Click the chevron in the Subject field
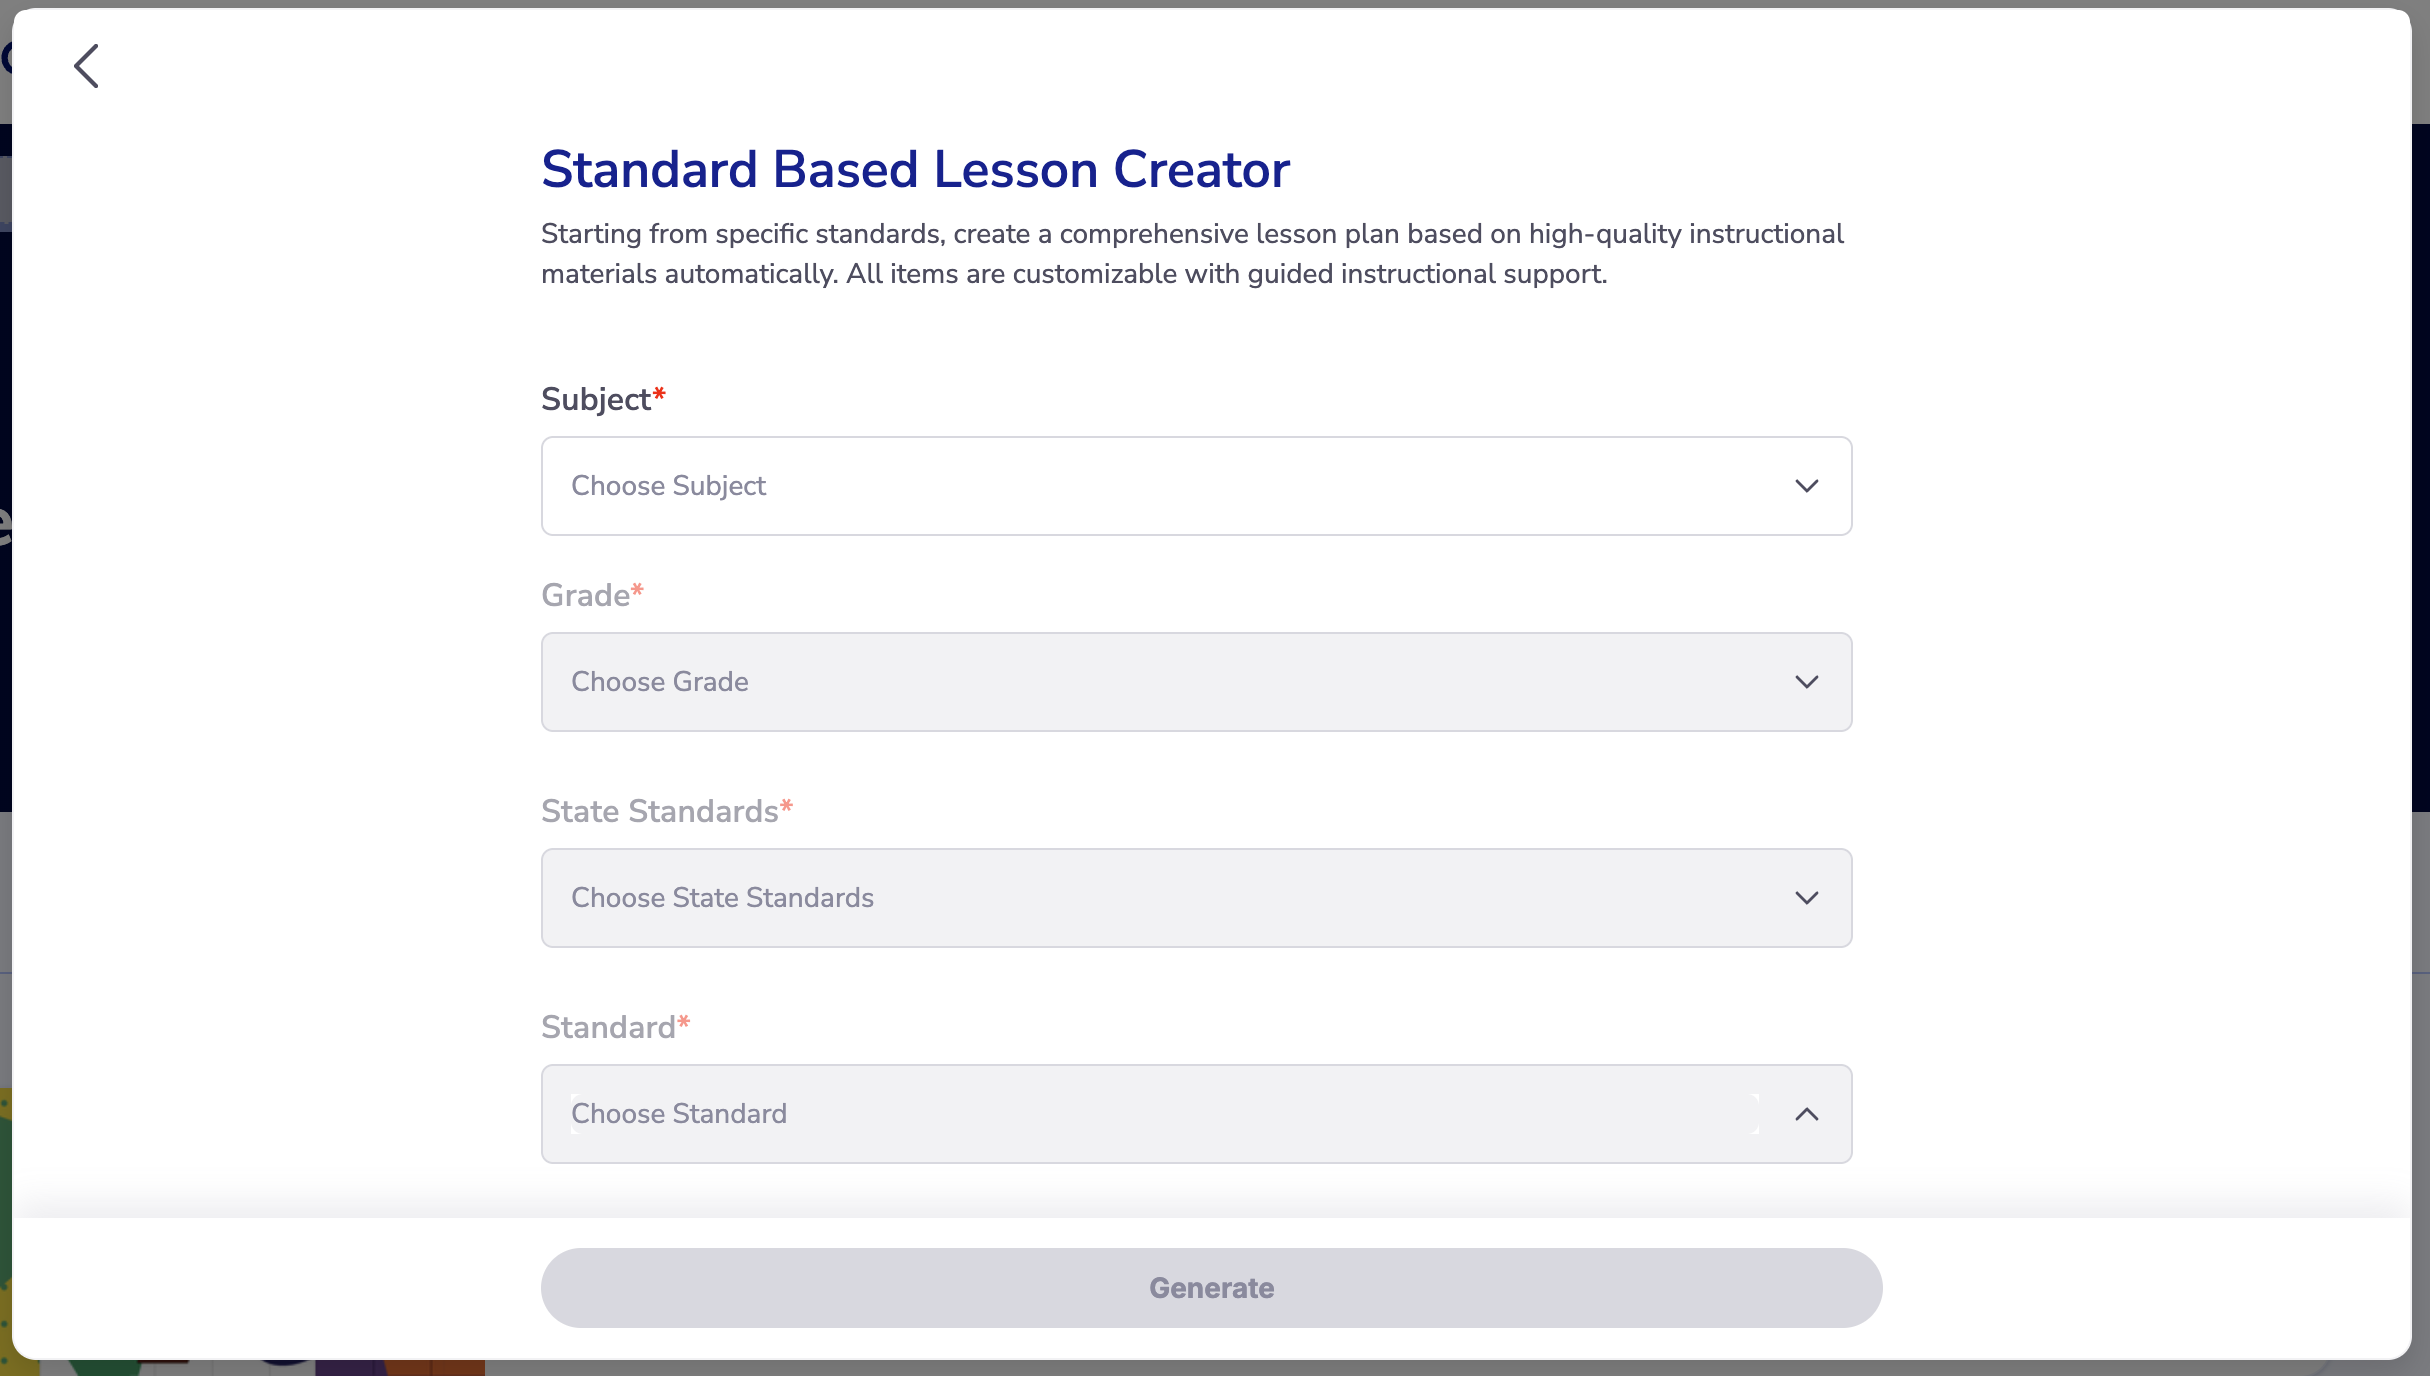The height and width of the screenshot is (1376, 2430). [1806, 486]
